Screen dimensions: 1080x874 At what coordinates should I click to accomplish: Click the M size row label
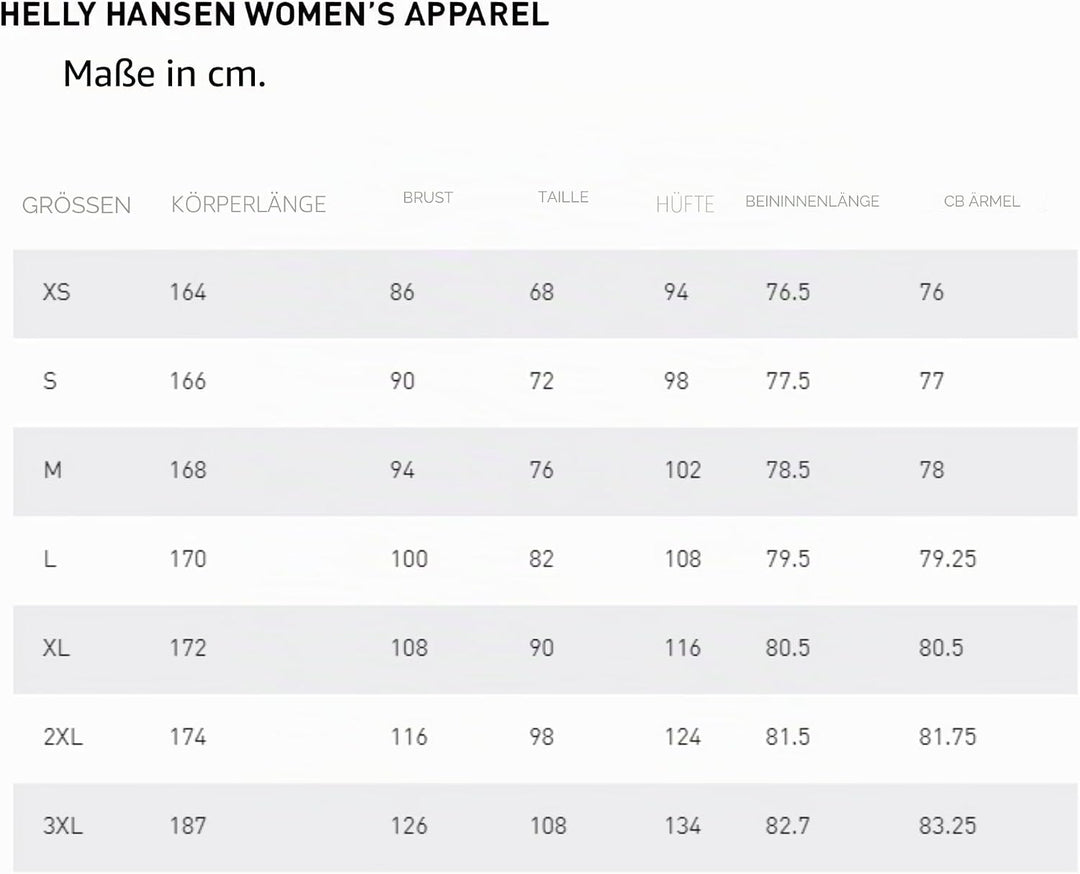coord(53,470)
